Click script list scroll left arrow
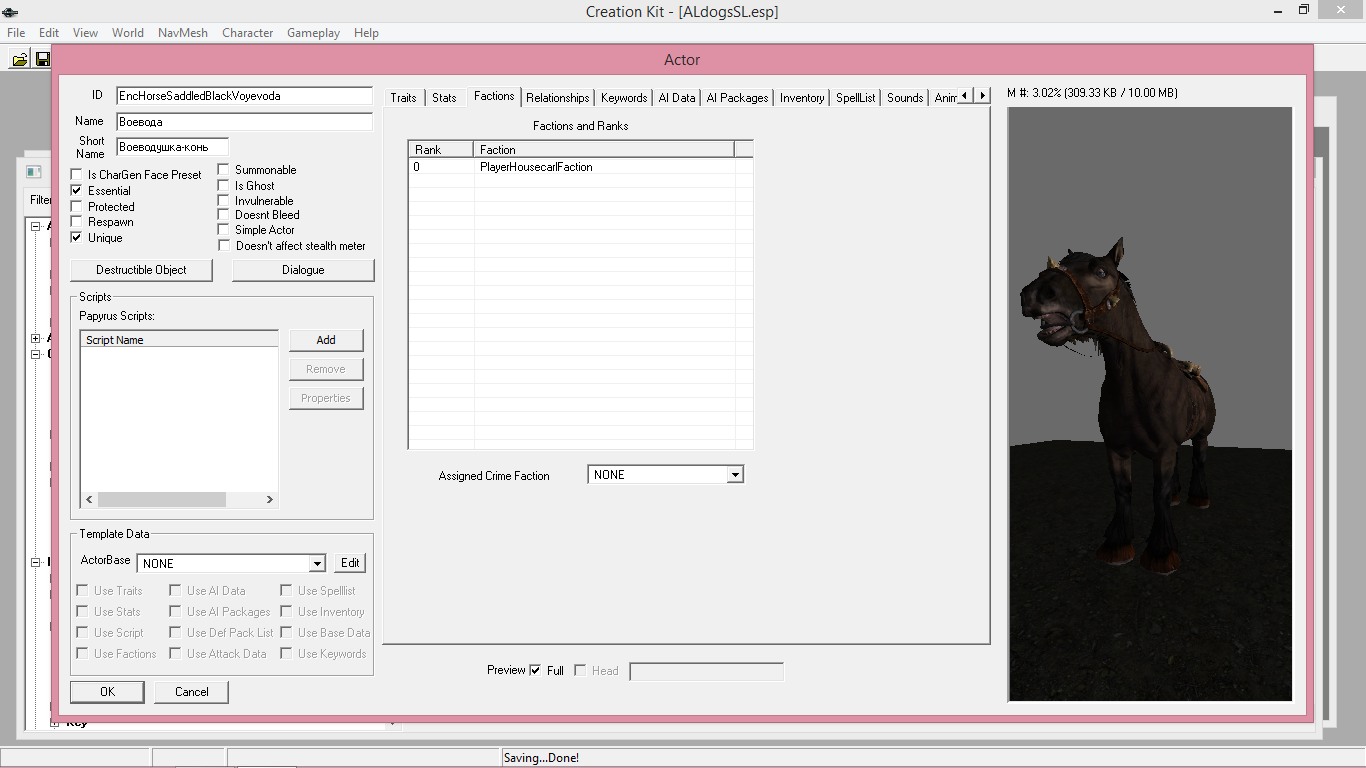This screenshot has width=1366, height=768. [89, 499]
